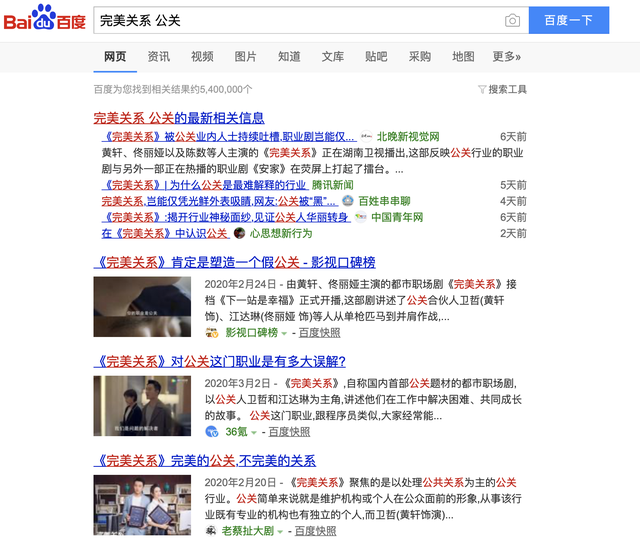Open result 完美的公关,不完美的关系
The height and width of the screenshot is (545, 640).
[x=204, y=460]
